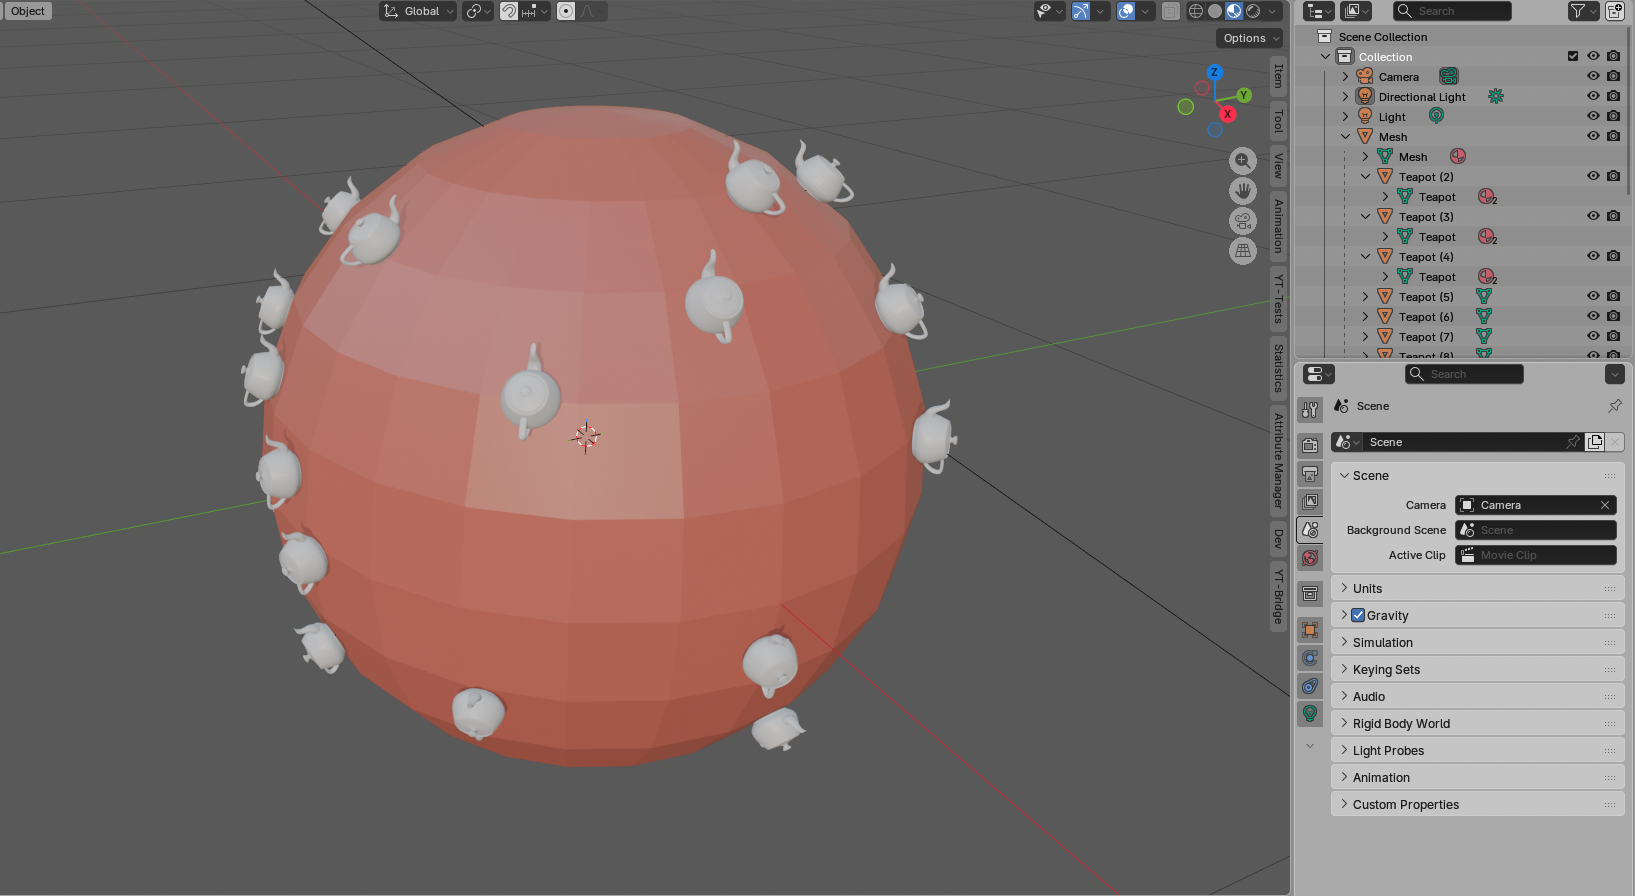Click the X axis on navigation gizmo
Viewport: 1635px width, 896px height.
coord(1227,114)
